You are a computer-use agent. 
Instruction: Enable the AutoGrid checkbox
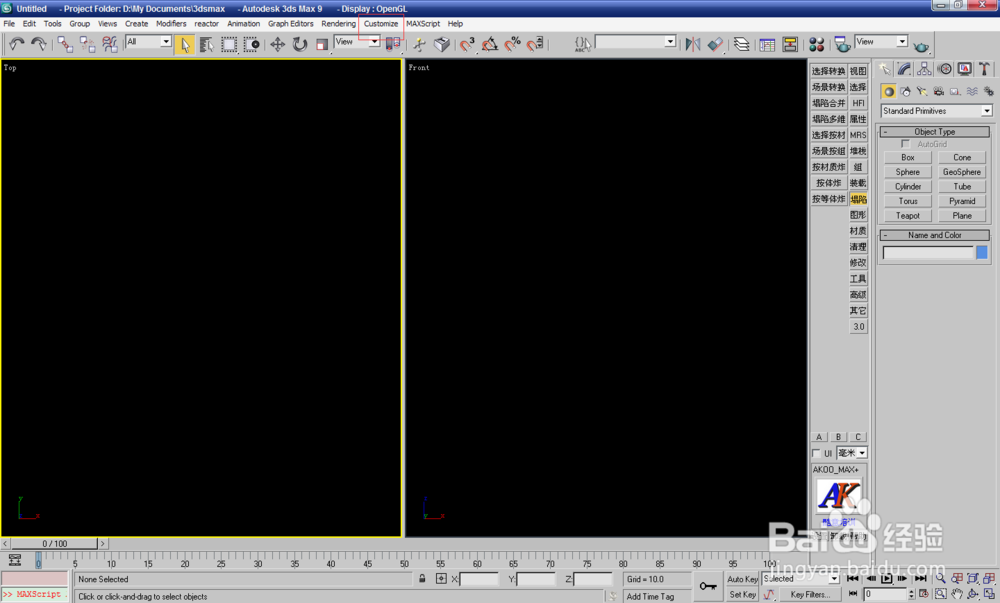click(x=906, y=144)
